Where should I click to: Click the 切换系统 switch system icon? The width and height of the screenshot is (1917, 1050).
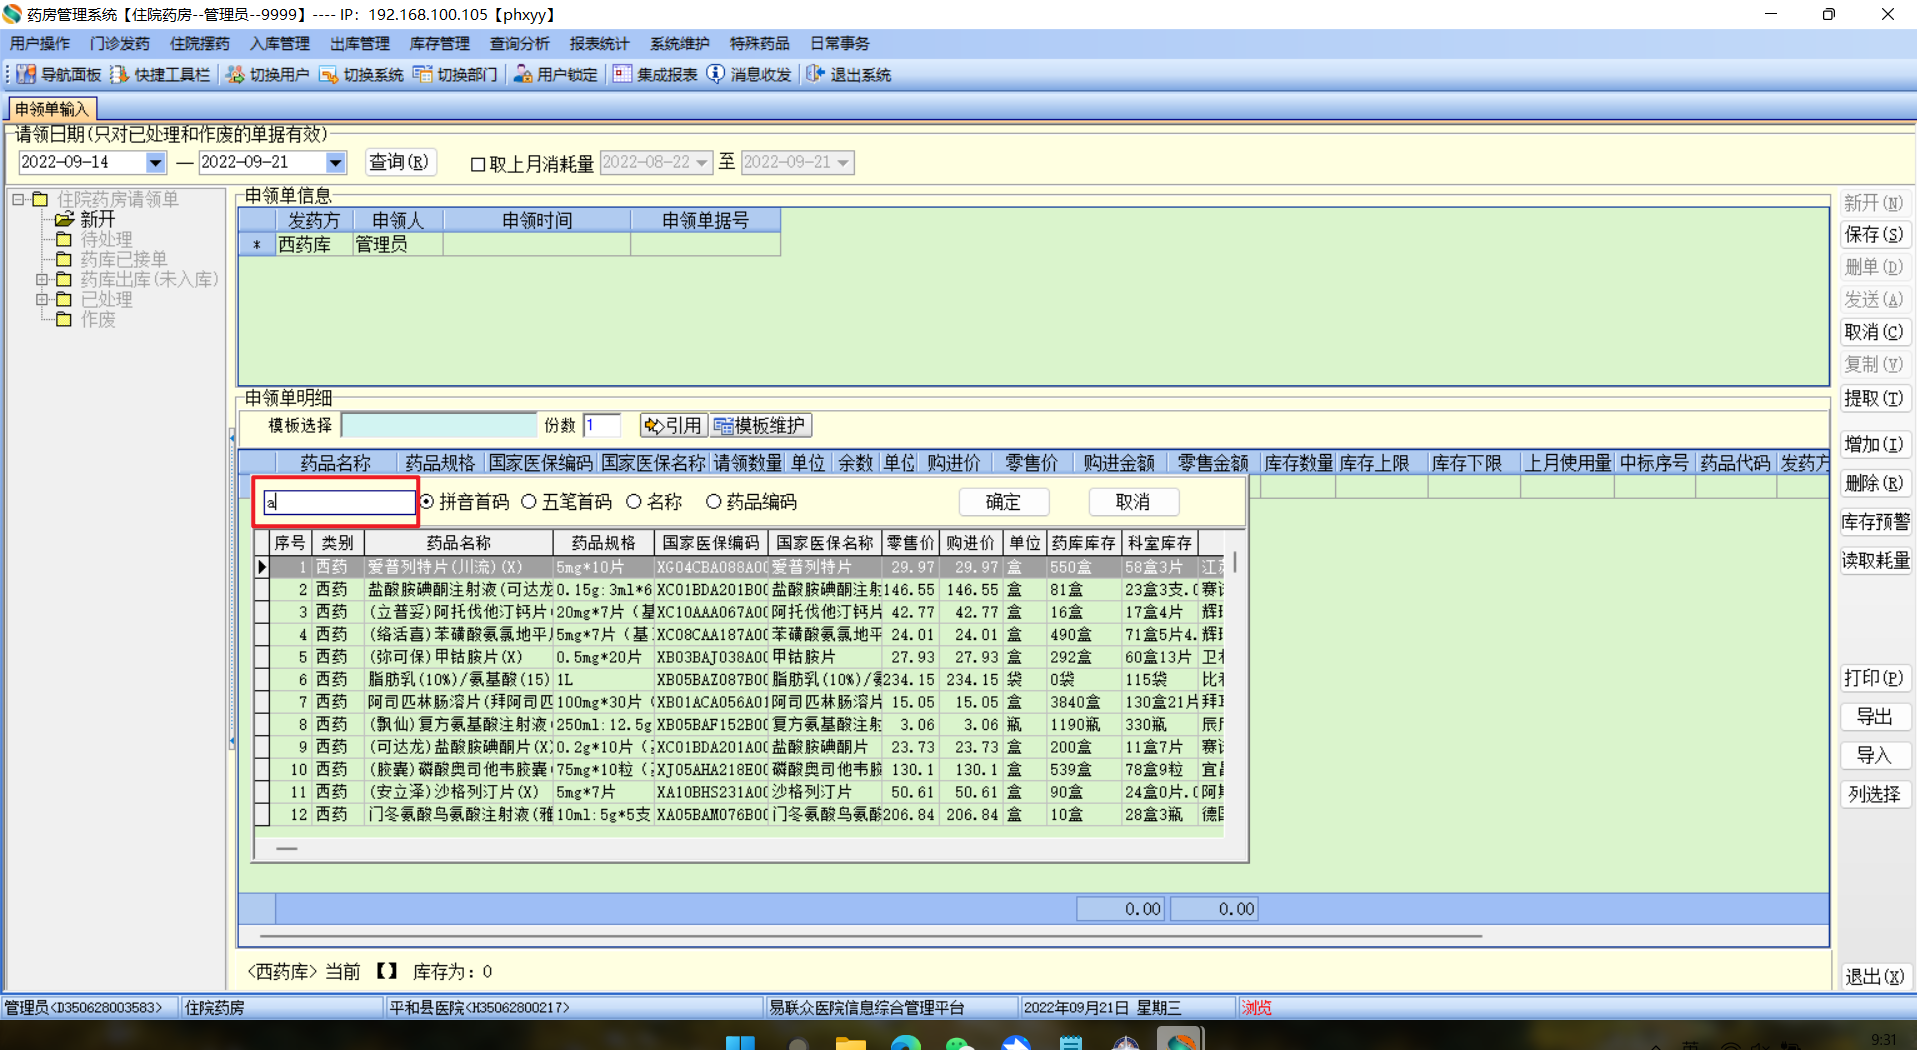329,74
